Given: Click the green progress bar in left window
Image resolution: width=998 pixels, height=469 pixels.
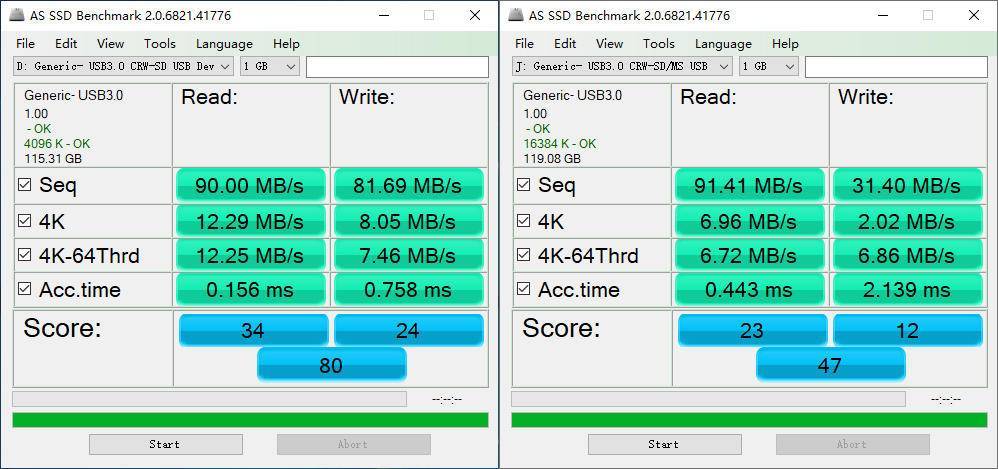Looking at the screenshot, I should (250, 420).
